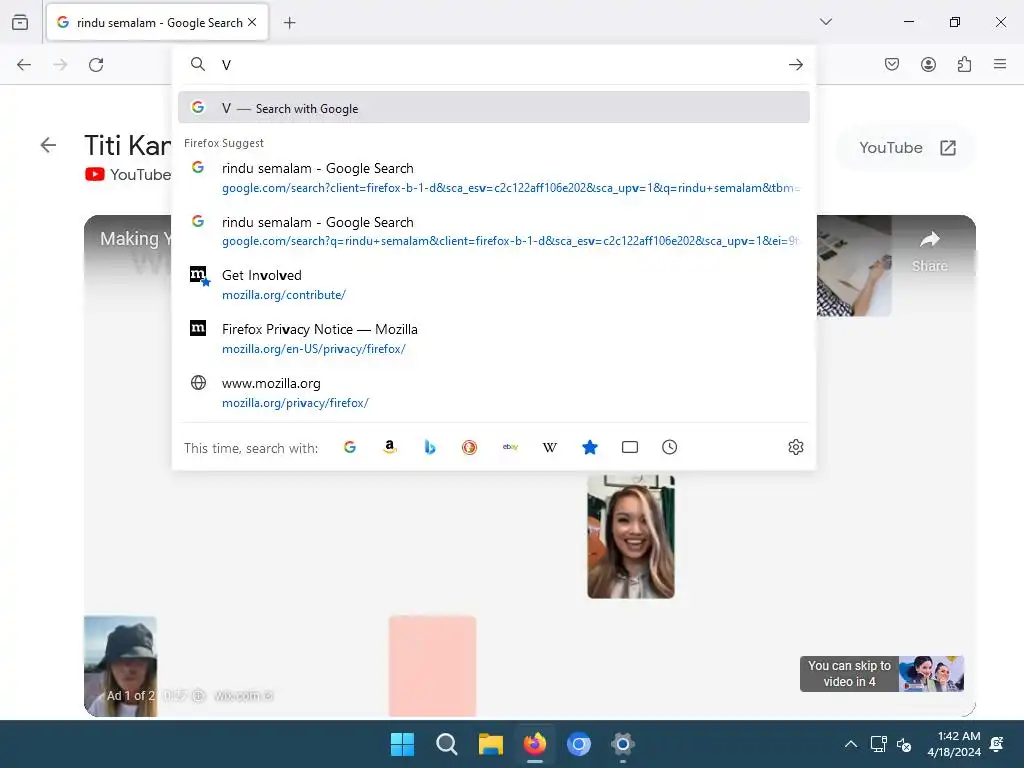The height and width of the screenshot is (768, 1024).
Task: Open the www.mozilla.org suggestion
Action: coord(494,392)
